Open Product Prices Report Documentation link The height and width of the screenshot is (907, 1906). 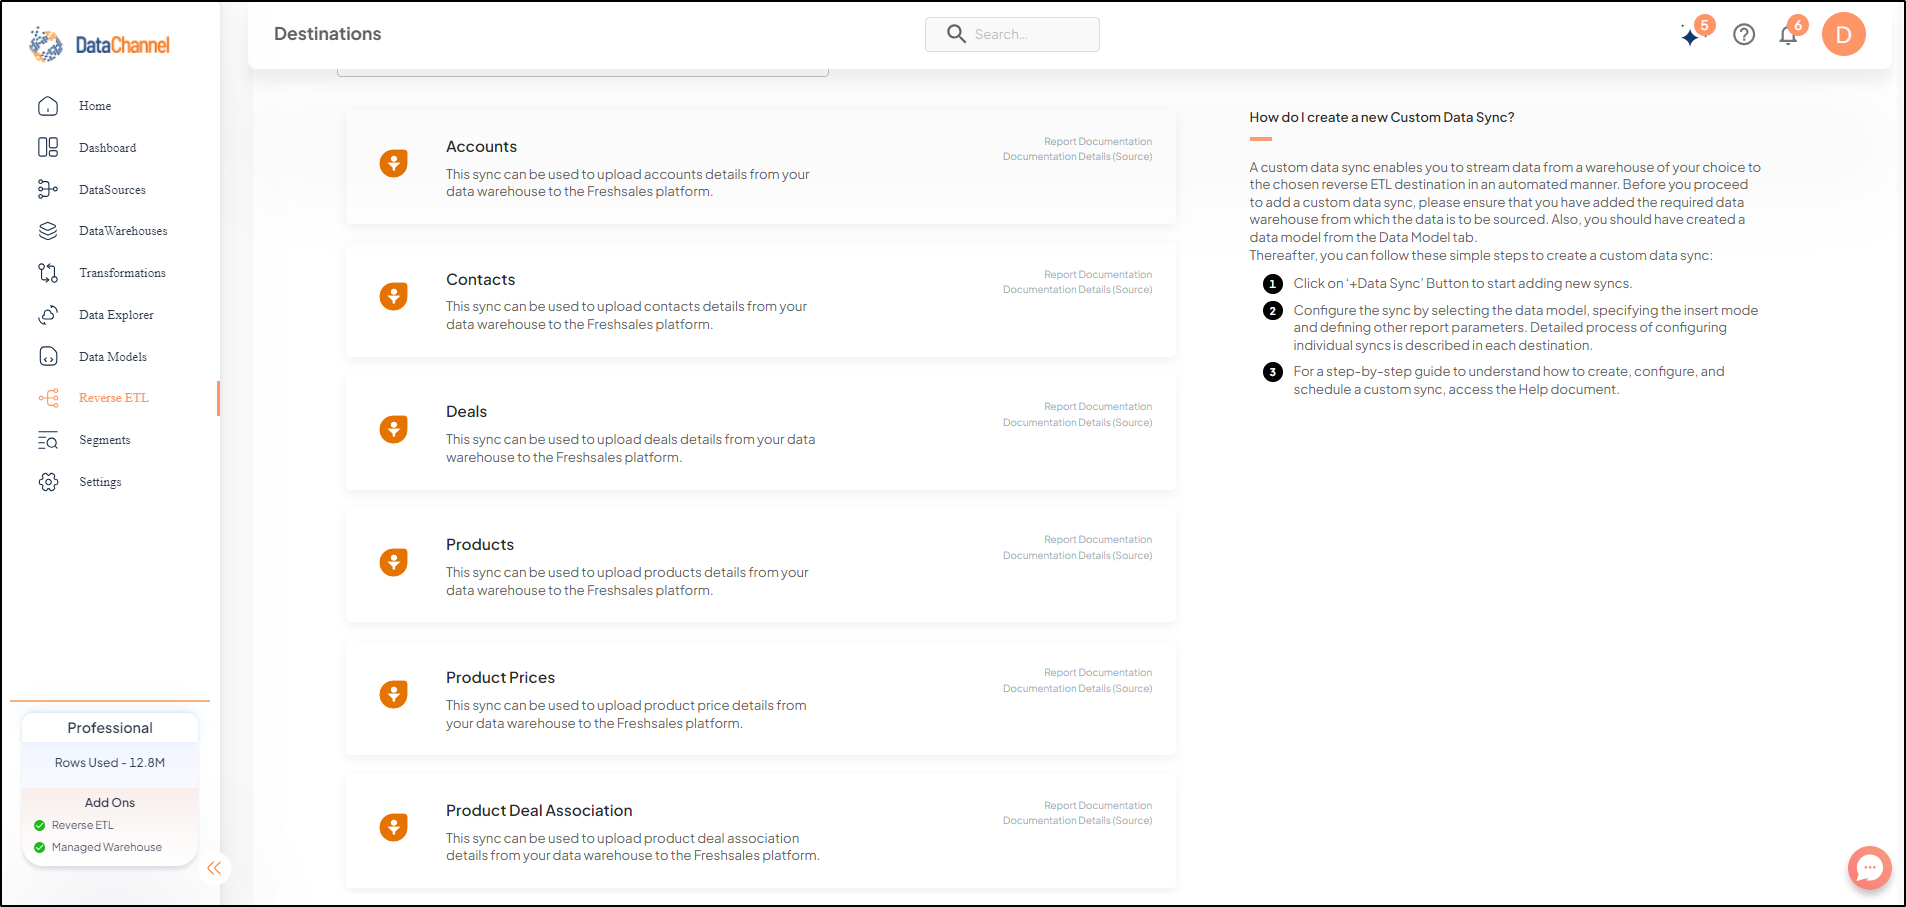(1098, 673)
